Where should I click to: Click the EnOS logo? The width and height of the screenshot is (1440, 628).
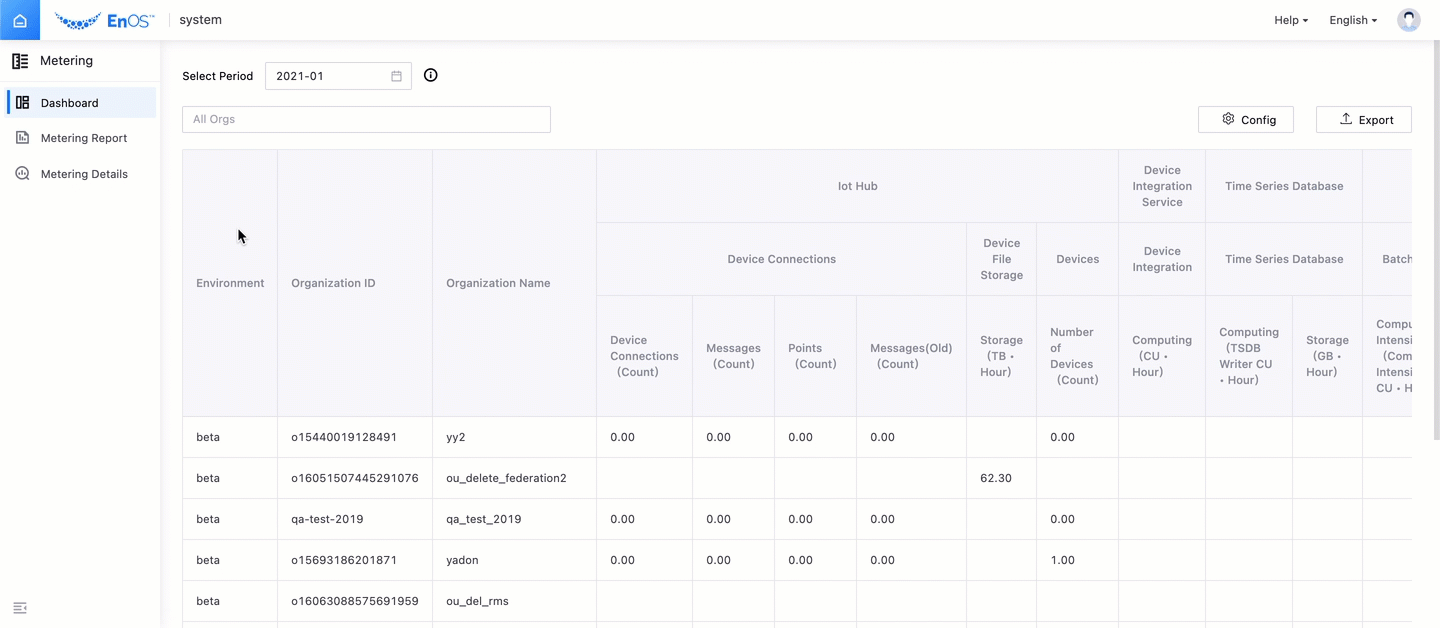point(105,20)
